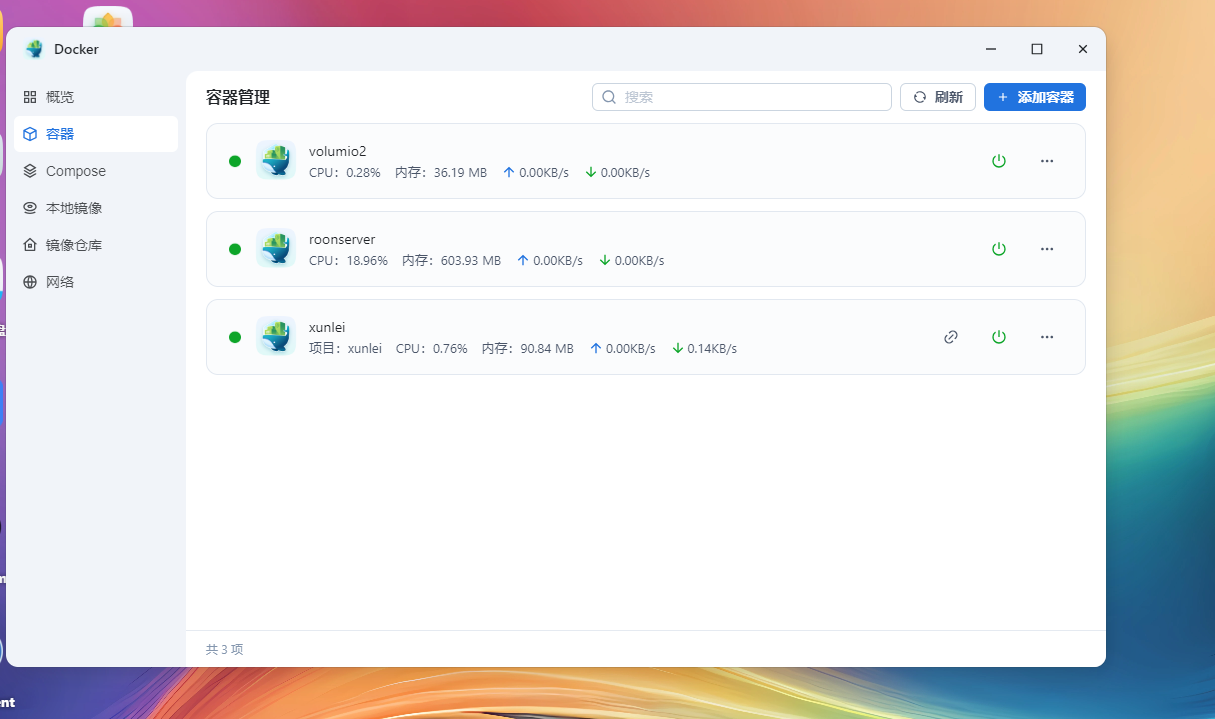Click xunlei 项目：xunlei project label
Image resolution: width=1215 pixels, height=719 pixels.
coord(345,348)
